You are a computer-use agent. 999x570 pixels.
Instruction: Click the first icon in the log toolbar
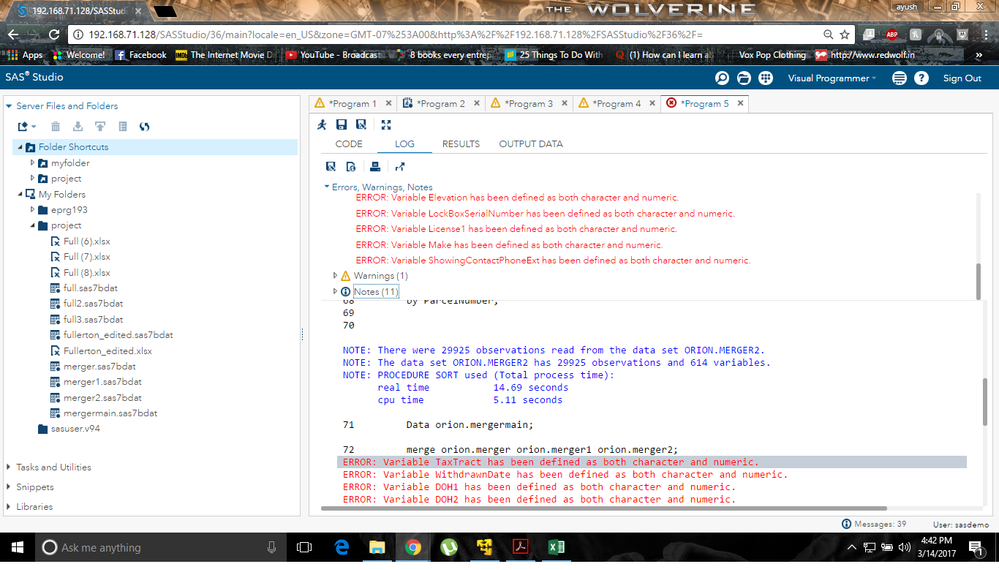coord(331,167)
